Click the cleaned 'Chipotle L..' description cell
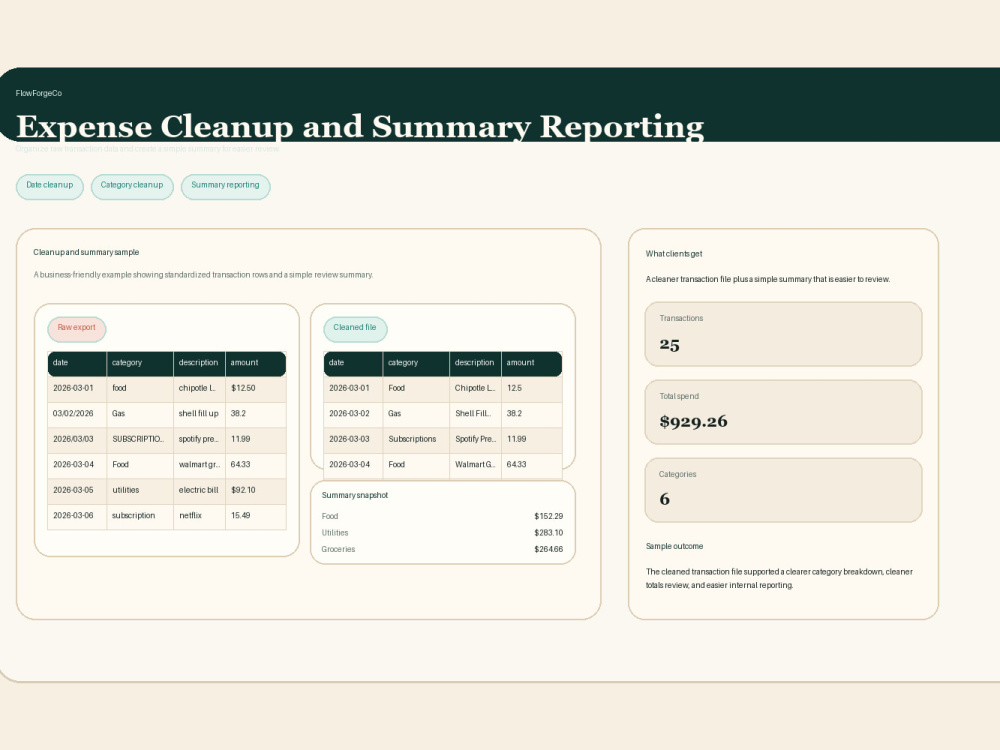The height and width of the screenshot is (750, 1000). tap(475, 389)
